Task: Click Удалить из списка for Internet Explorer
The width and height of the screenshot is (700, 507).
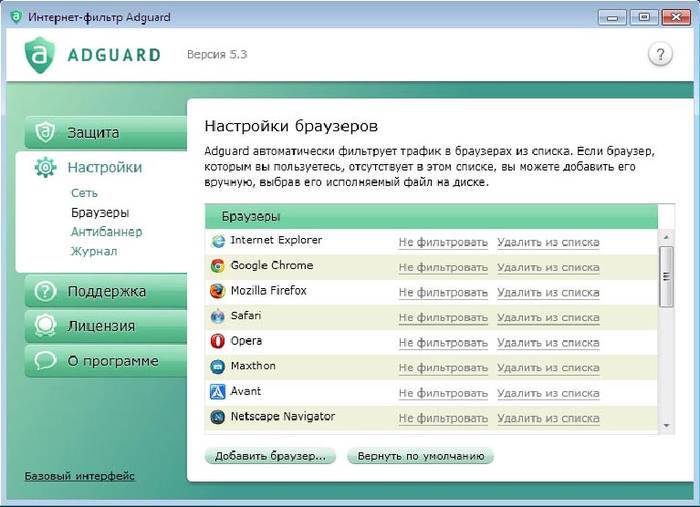Action: click(548, 242)
